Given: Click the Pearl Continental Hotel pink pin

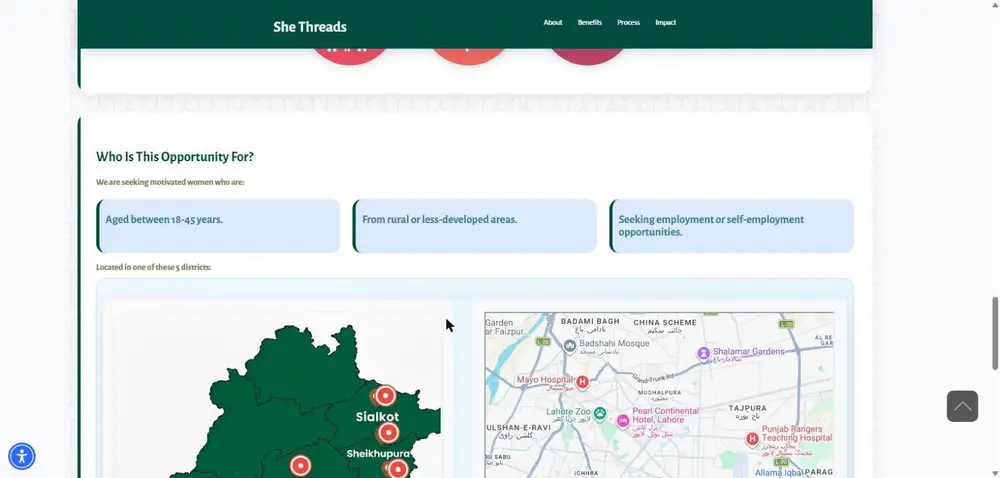Looking at the screenshot, I should coord(622,421).
